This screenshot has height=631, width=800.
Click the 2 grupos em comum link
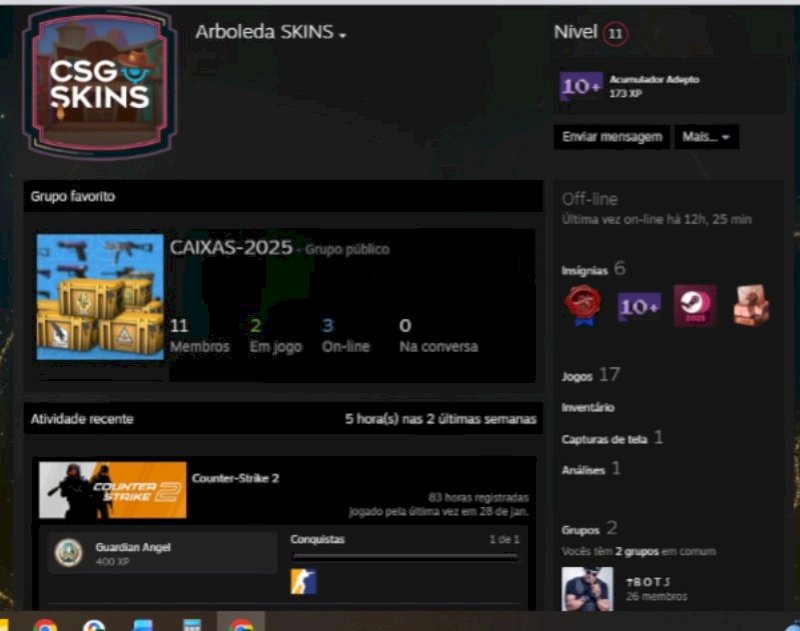click(637, 551)
